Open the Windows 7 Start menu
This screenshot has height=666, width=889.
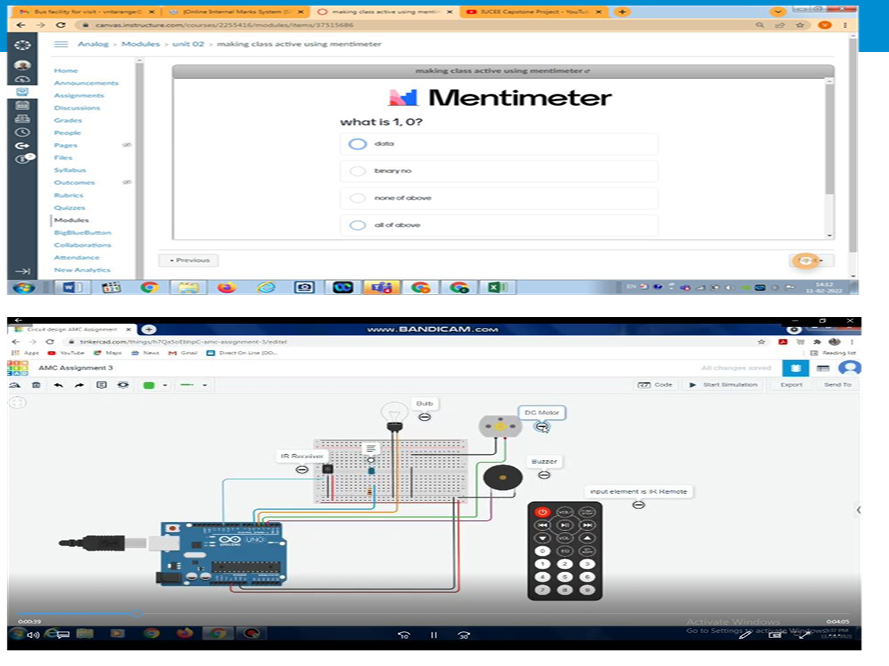(23, 287)
